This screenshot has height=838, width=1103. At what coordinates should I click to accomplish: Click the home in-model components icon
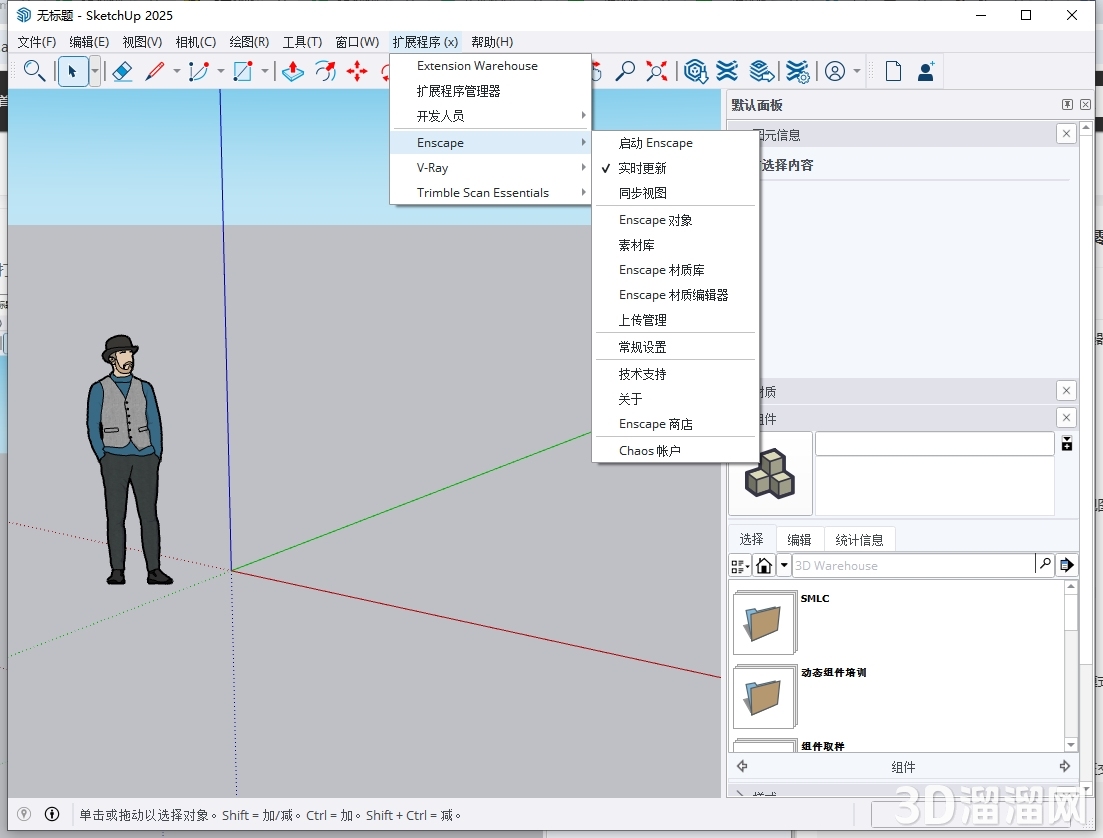(764, 565)
